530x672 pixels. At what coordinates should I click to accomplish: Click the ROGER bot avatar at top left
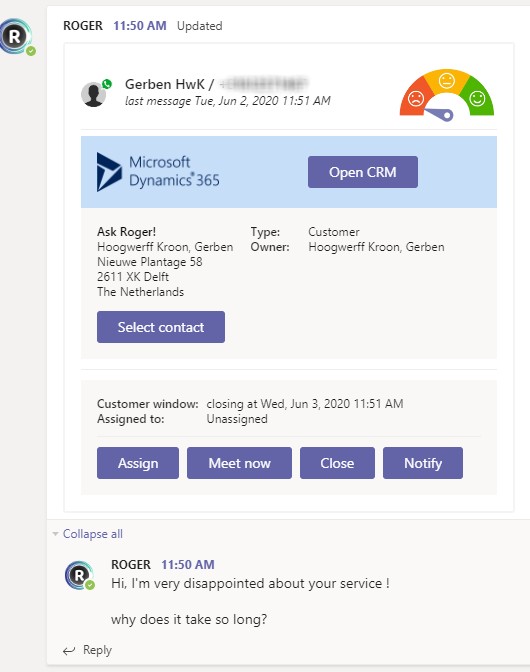pos(16,37)
